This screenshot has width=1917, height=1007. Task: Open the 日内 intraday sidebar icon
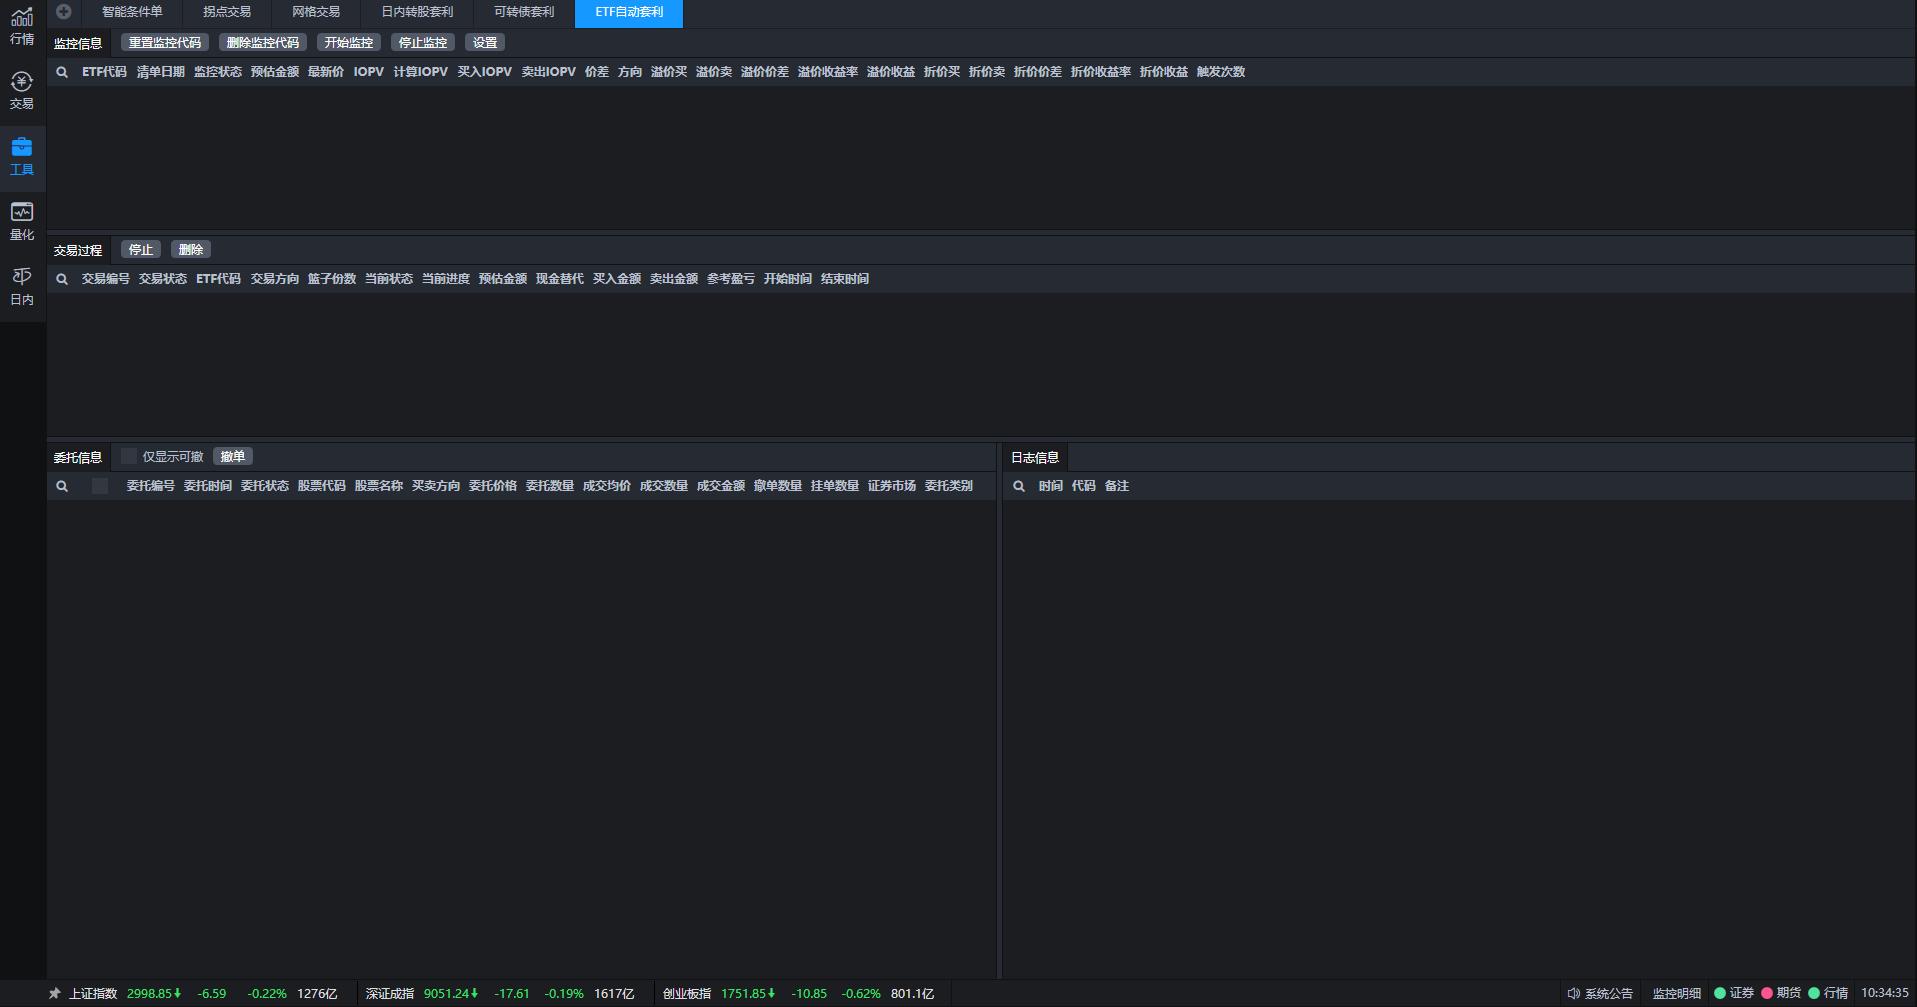tap(21, 286)
